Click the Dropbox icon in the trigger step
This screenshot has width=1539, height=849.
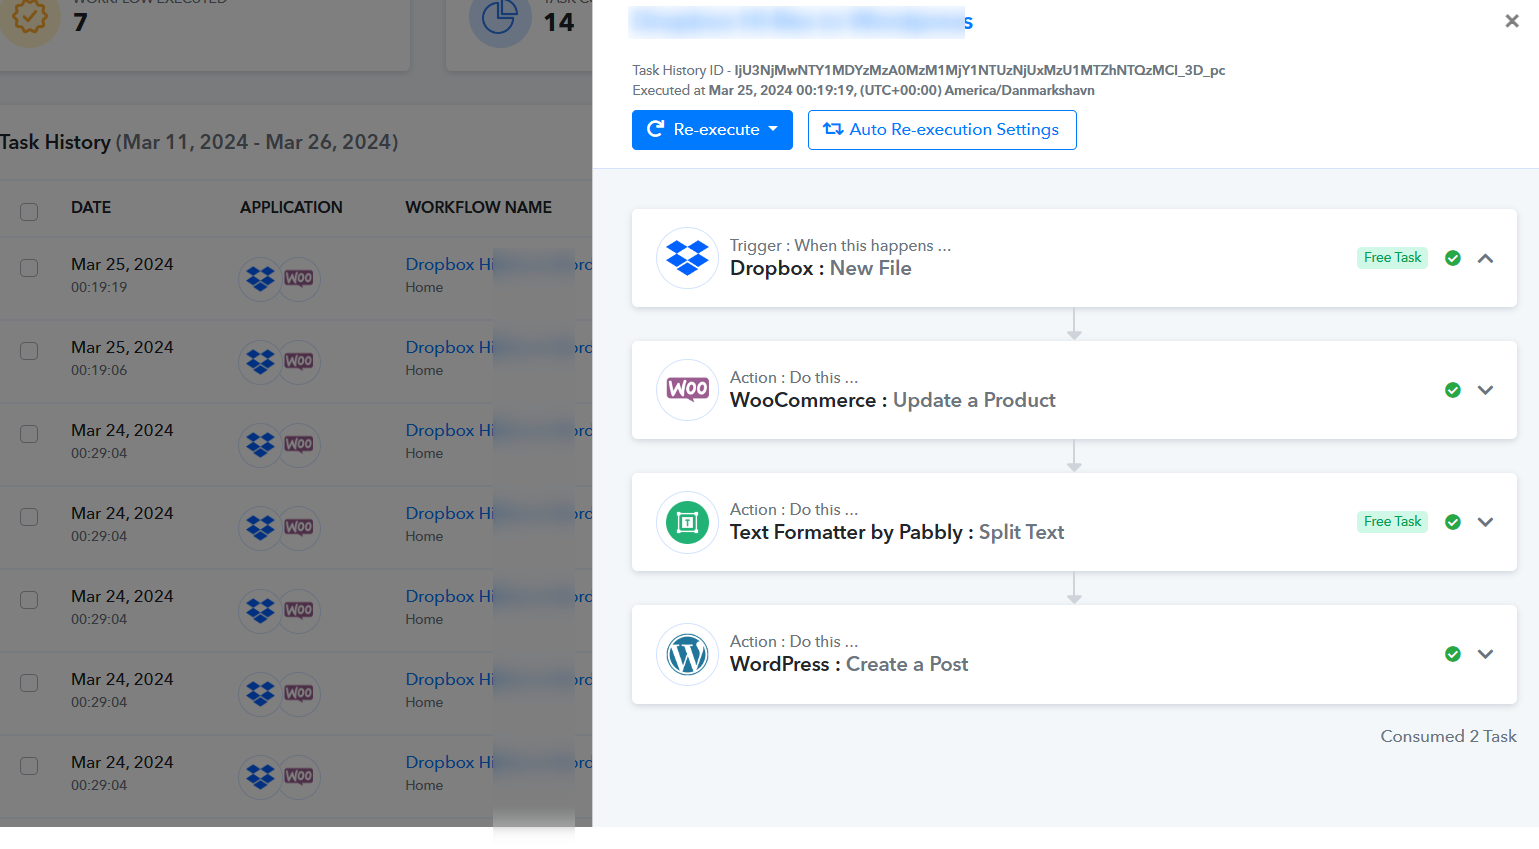(x=687, y=258)
